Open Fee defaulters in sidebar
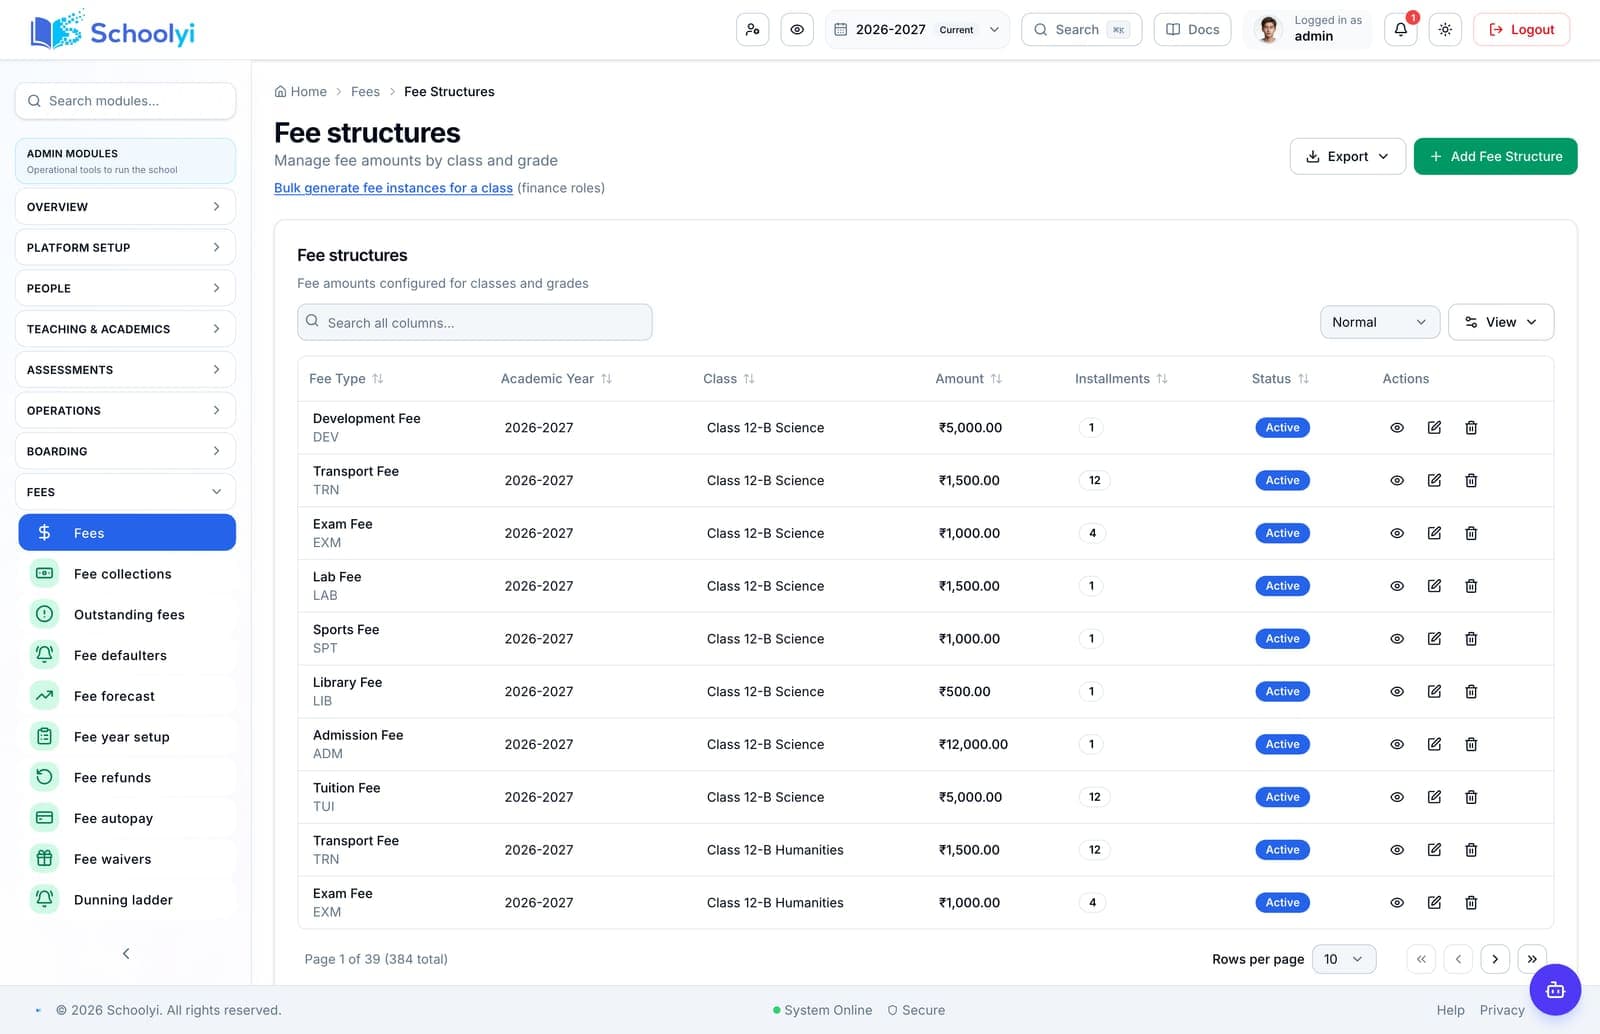Image resolution: width=1600 pixels, height=1034 pixels. click(127, 656)
